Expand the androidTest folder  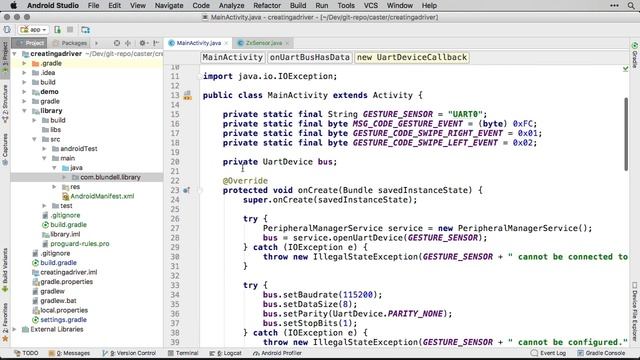point(44,149)
